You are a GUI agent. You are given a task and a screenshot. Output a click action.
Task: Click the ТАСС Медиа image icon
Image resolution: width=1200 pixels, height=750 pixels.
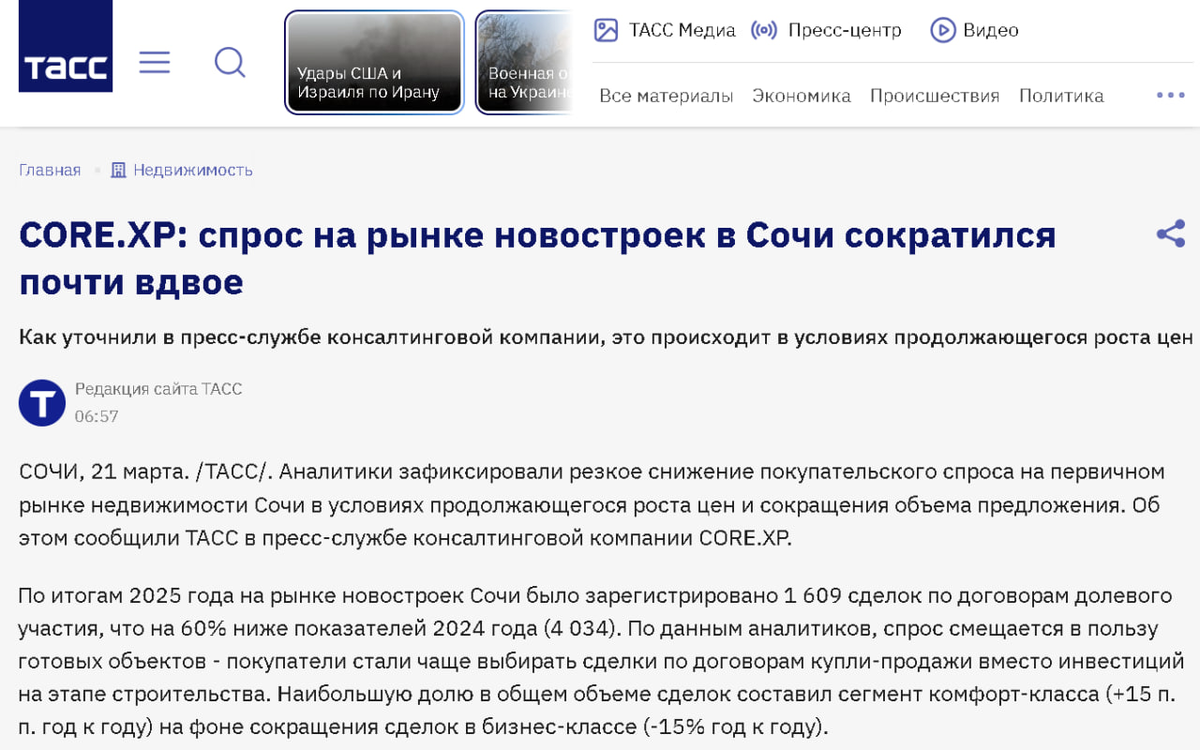606,30
